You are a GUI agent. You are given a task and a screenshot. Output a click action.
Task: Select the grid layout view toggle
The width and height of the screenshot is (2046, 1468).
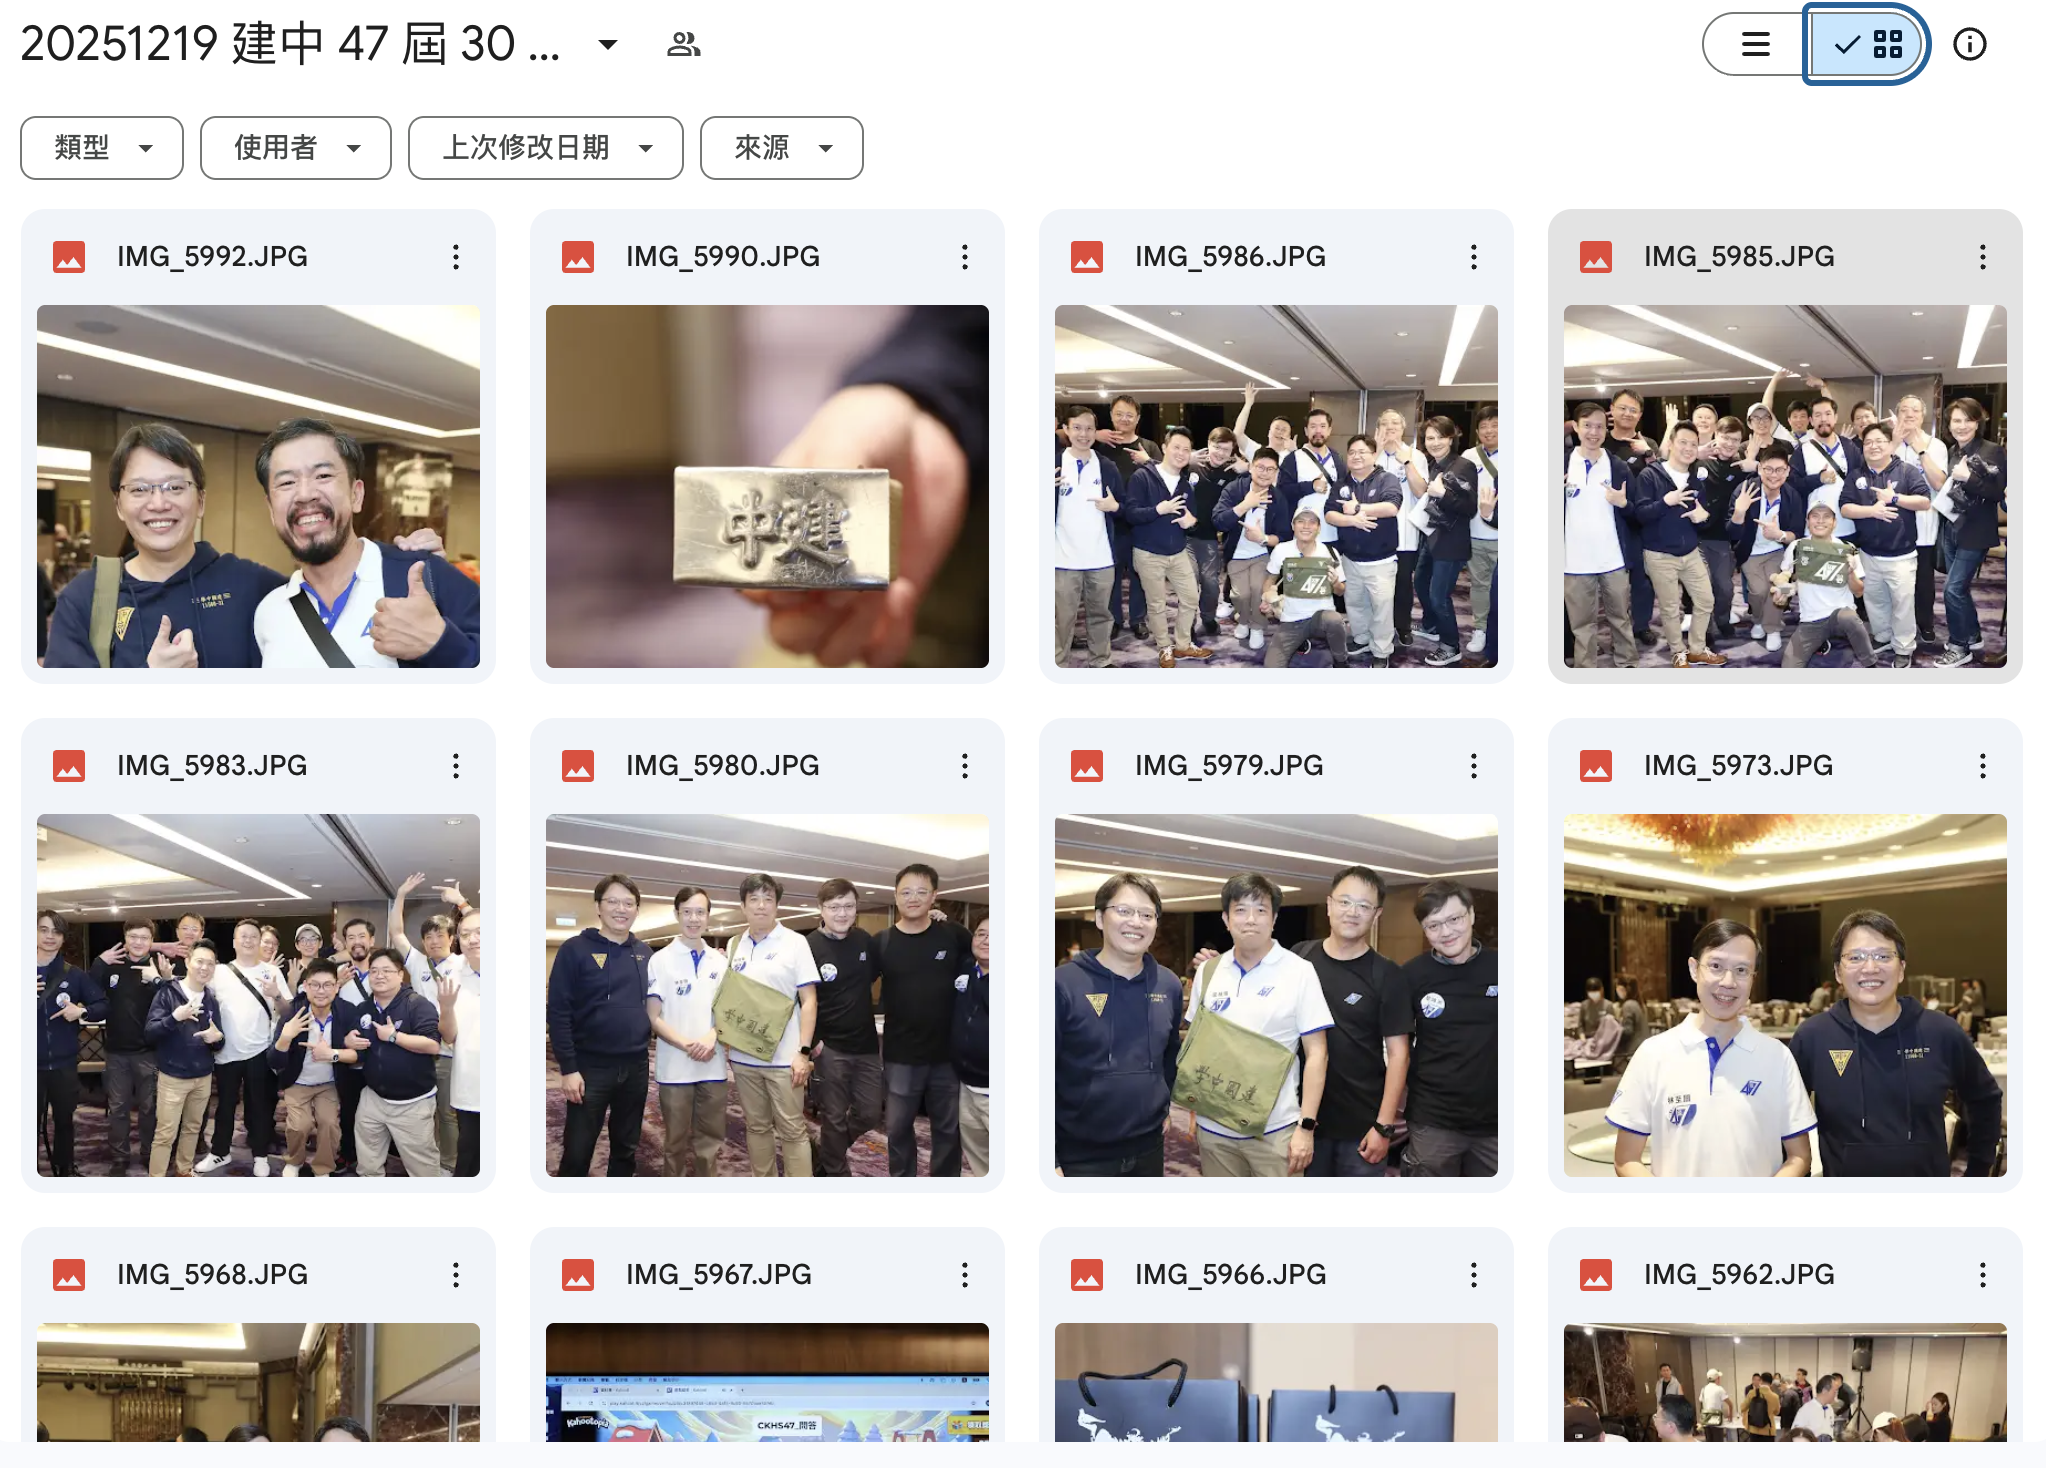[x=1867, y=44]
